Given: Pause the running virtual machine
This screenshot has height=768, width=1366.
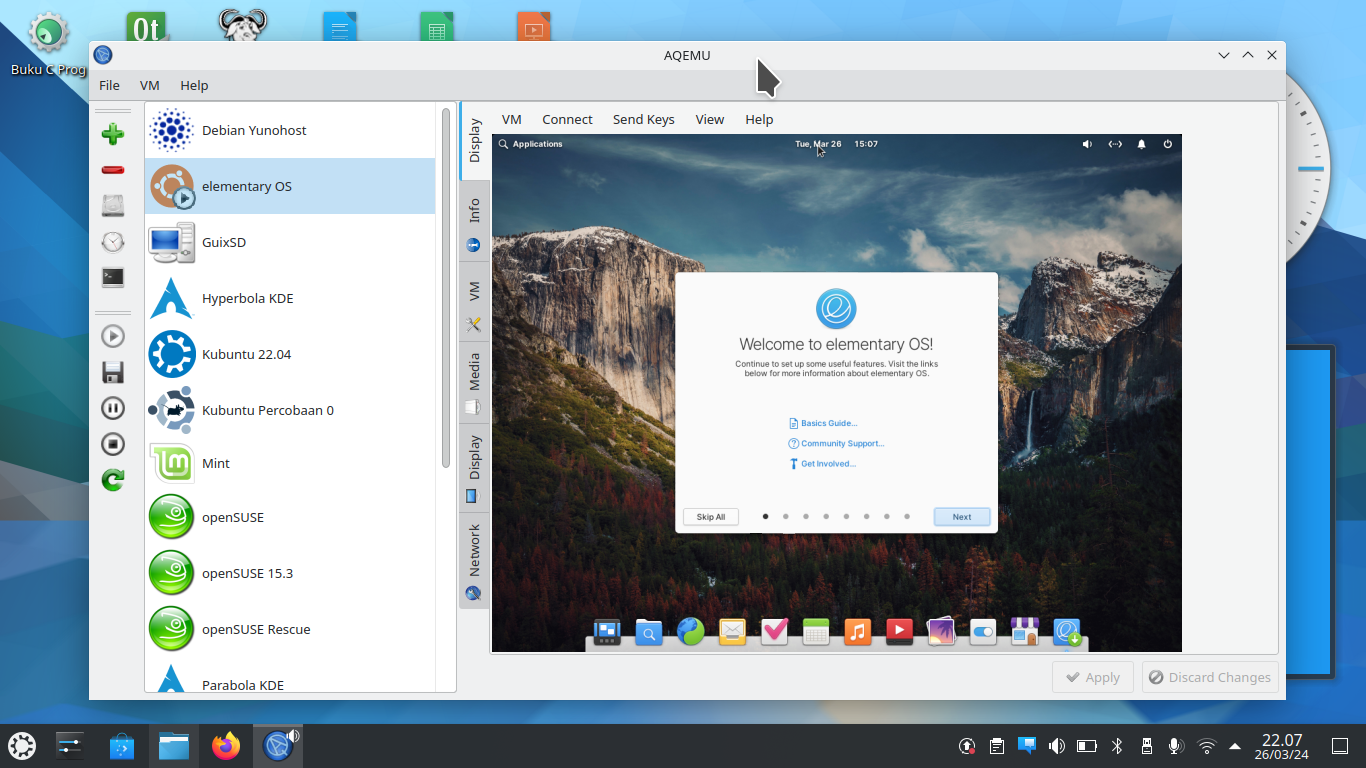Looking at the screenshot, I should (113, 408).
